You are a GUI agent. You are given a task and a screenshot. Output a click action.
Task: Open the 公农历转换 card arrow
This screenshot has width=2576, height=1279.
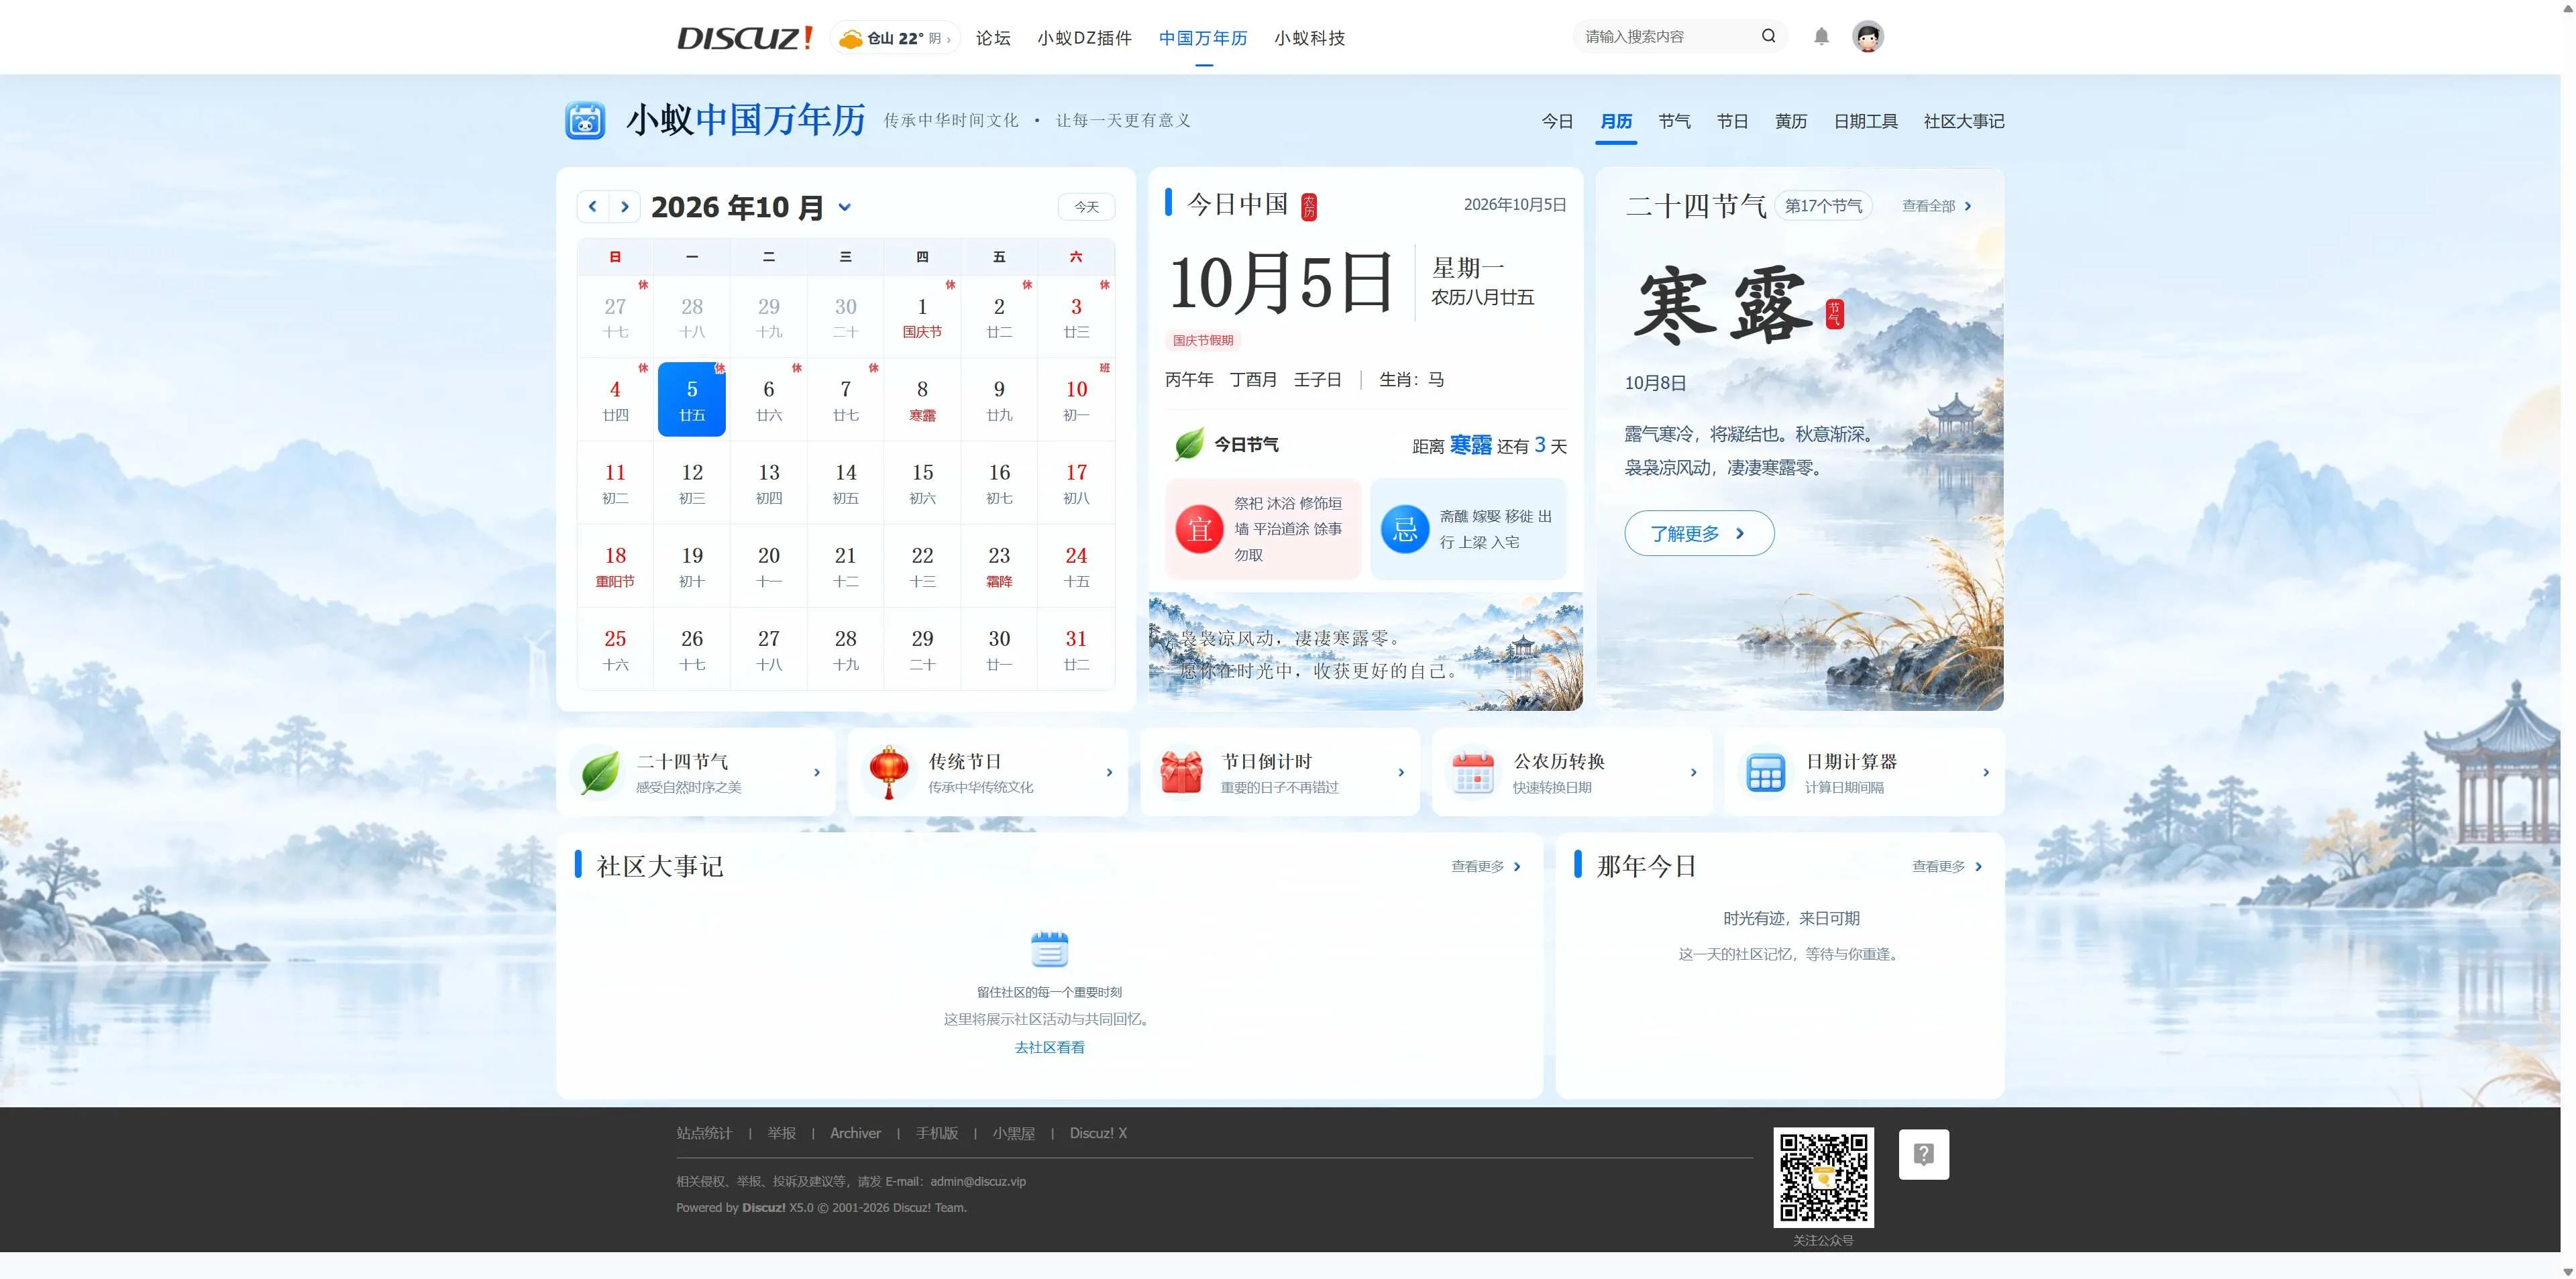[1693, 772]
